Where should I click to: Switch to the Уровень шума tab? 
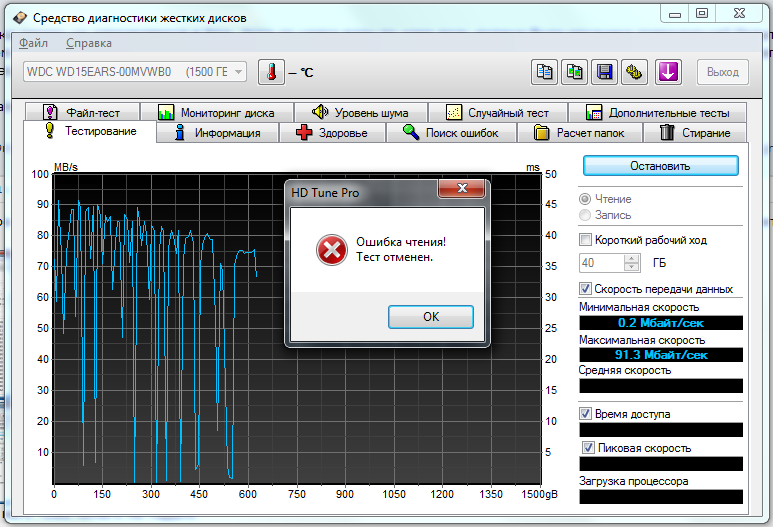pyautogui.click(x=361, y=112)
